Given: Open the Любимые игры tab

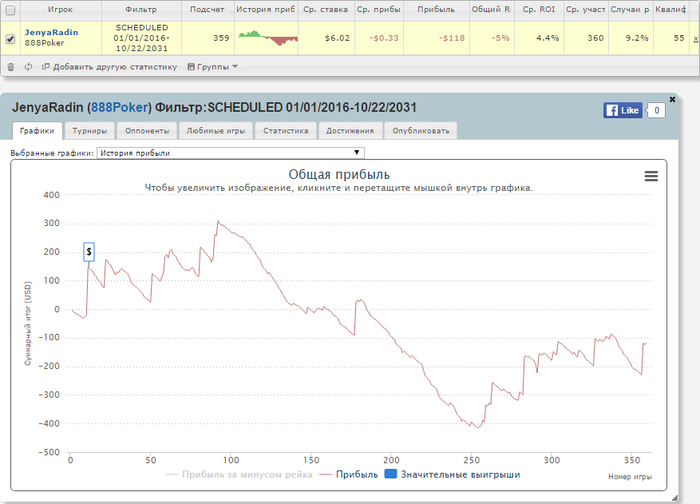Looking at the screenshot, I should pos(216,131).
